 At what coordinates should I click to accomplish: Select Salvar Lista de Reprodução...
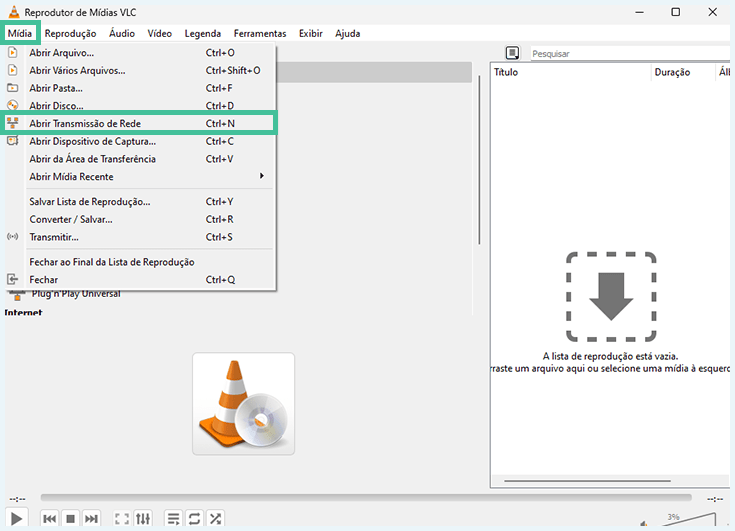click(x=140, y=202)
